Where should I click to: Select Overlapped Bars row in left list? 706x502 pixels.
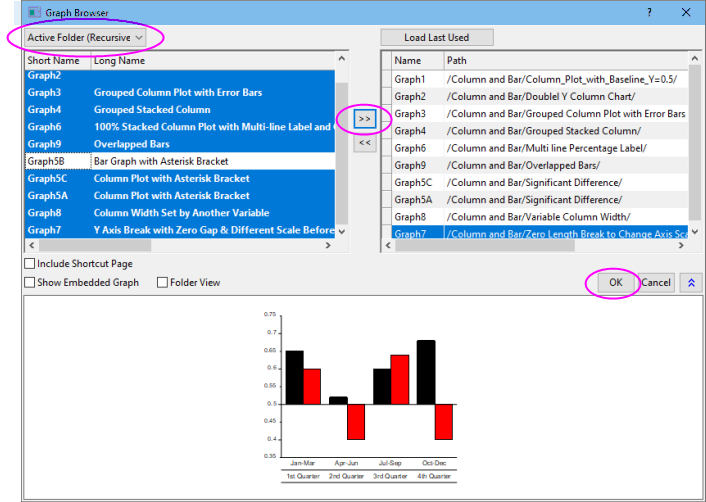[x=180, y=144]
